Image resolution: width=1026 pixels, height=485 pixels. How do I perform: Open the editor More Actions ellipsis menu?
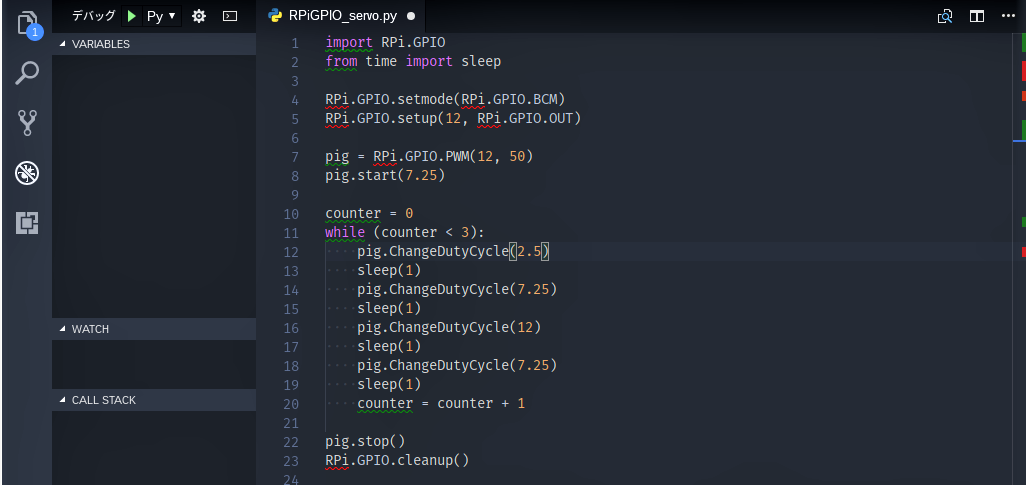1009,16
